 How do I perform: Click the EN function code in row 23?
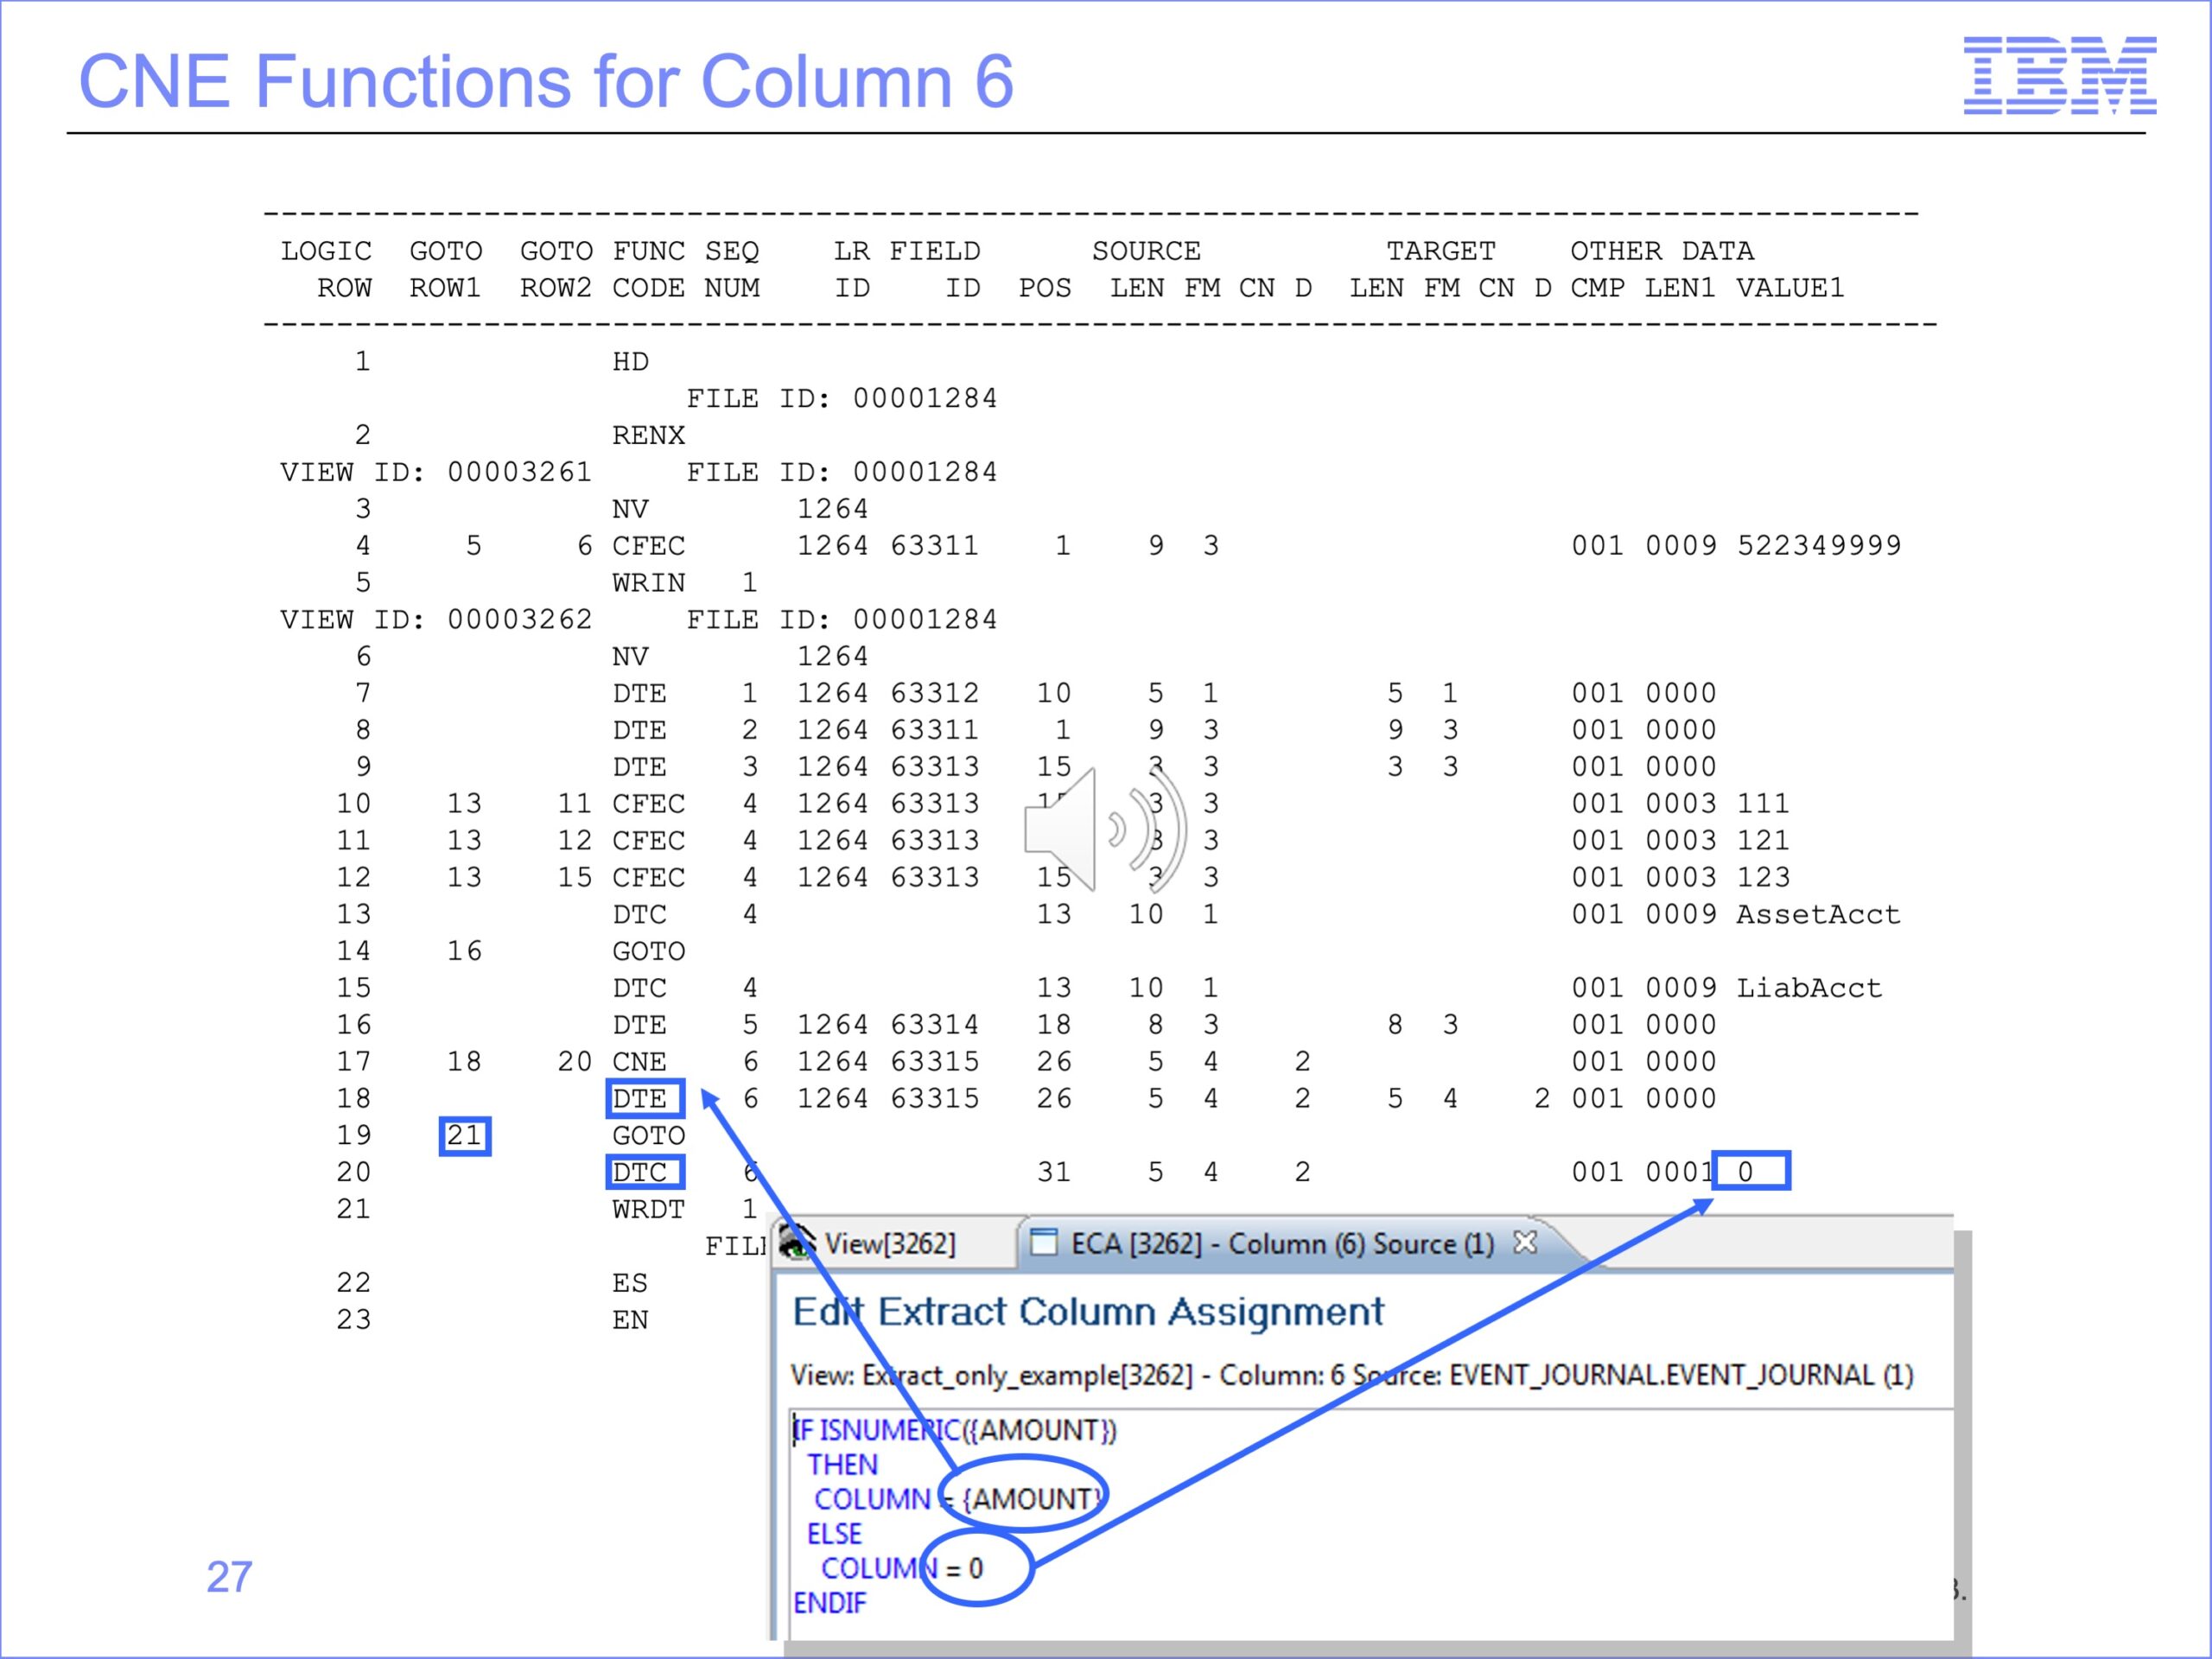[x=630, y=1320]
